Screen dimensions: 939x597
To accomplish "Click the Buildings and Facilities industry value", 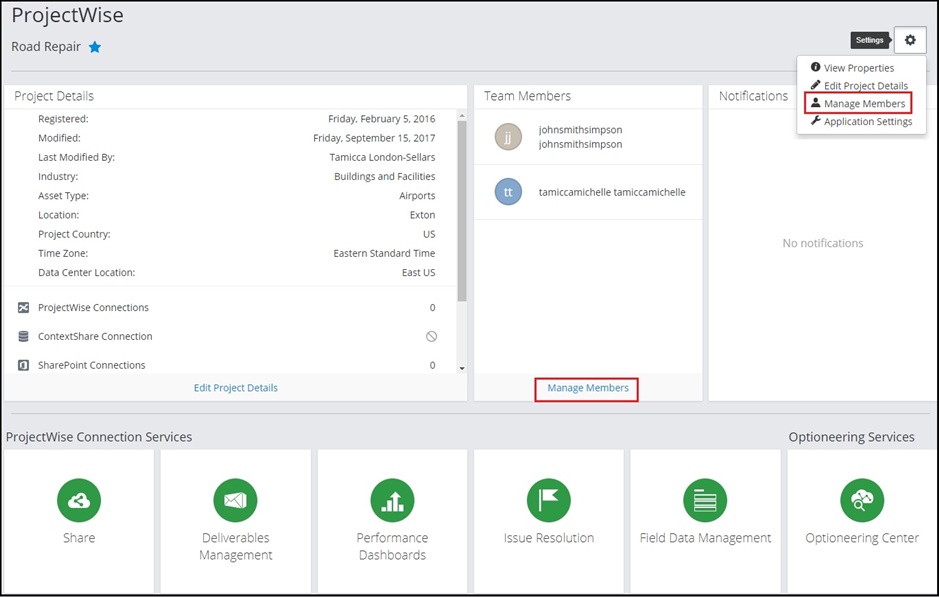I will 384,177.
